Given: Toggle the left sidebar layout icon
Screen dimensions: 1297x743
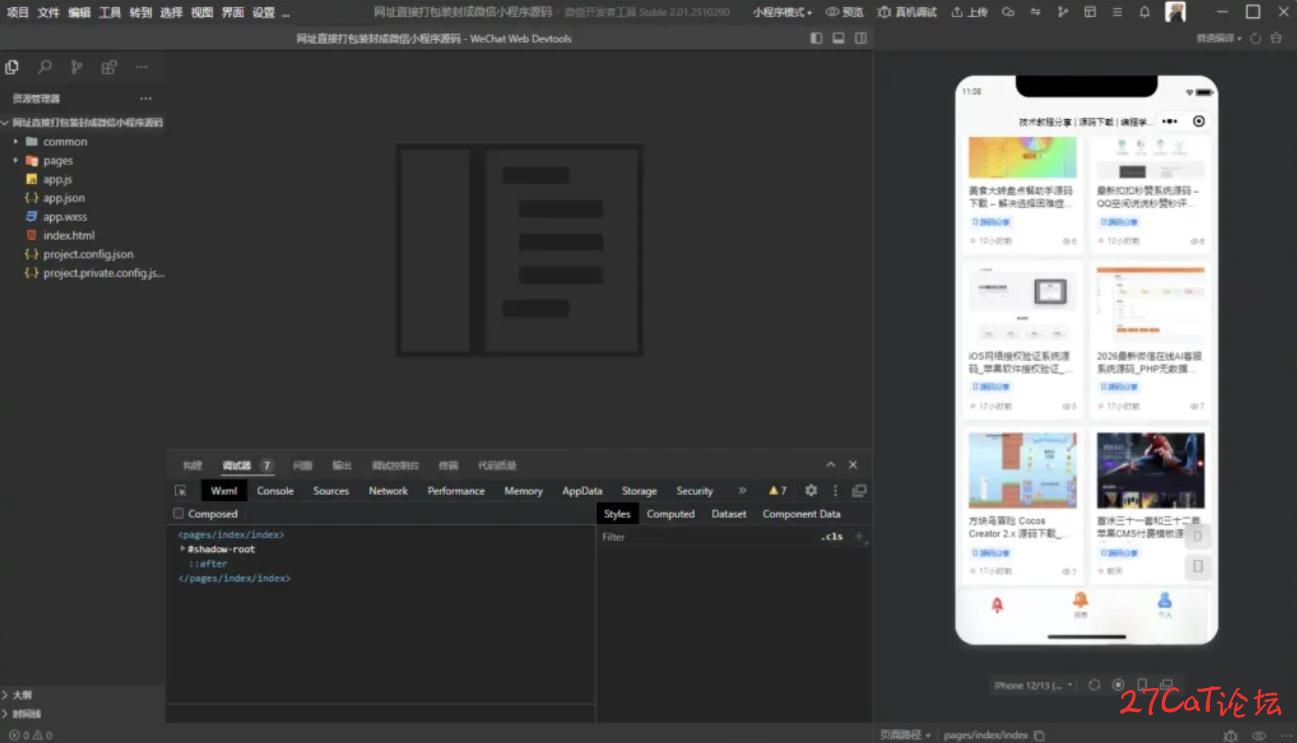Looking at the screenshot, I should [x=816, y=38].
